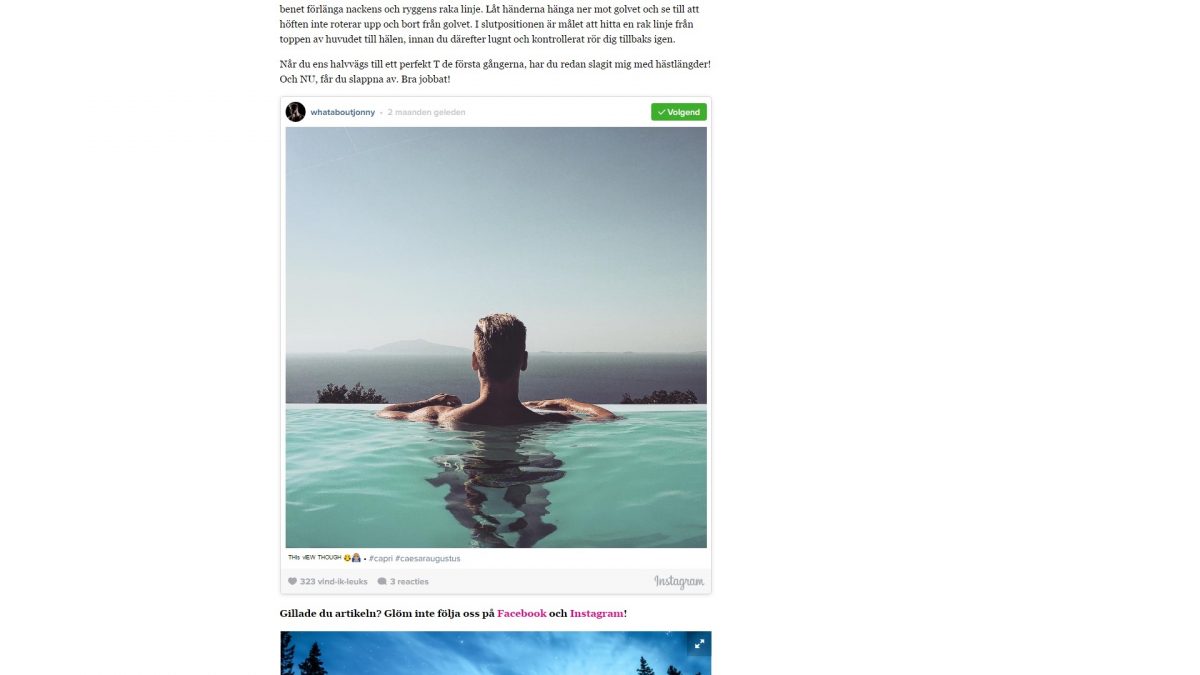Click the paragraph starting 'När du ens halvvägs'
Screen dimensions: 1200x675
click(x=495, y=71)
